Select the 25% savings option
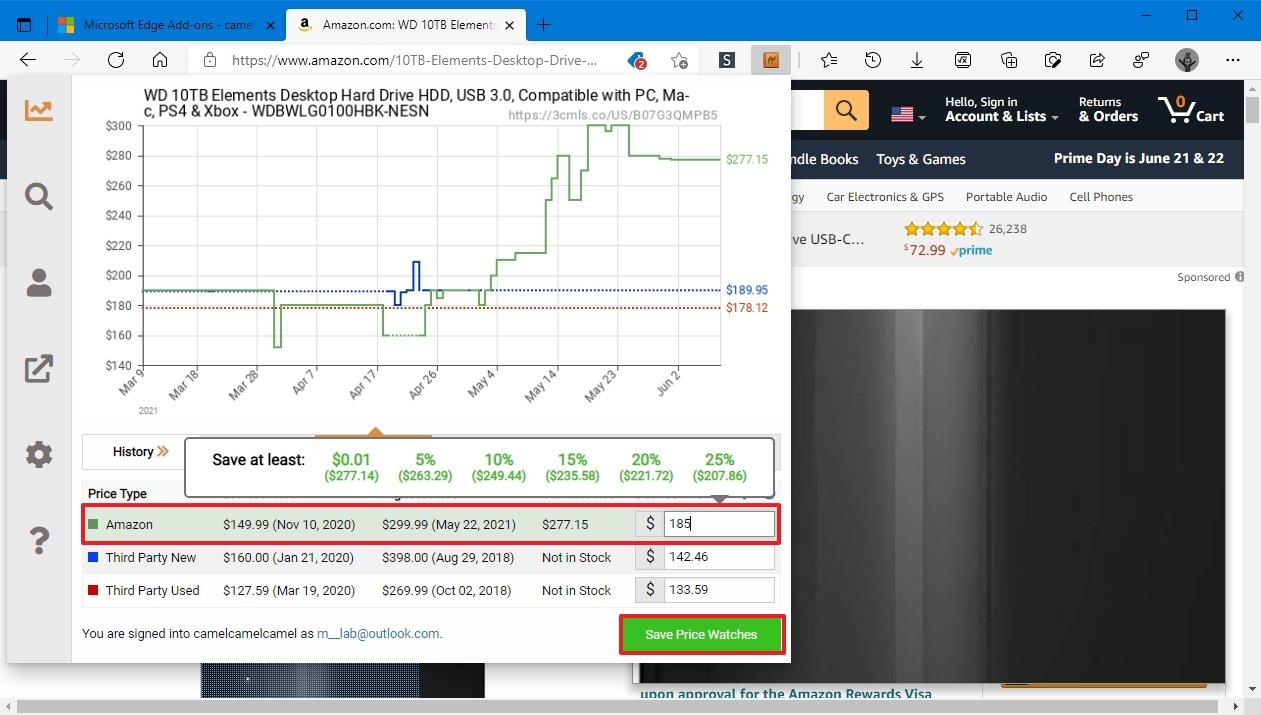This screenshot has height=715, width=1261. [x=718, y=467]
